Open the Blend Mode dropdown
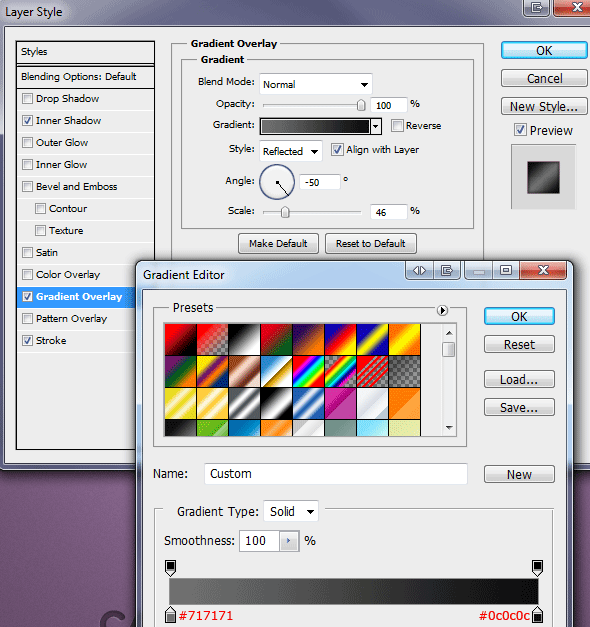Screen dimensions: 590x627 316,84
